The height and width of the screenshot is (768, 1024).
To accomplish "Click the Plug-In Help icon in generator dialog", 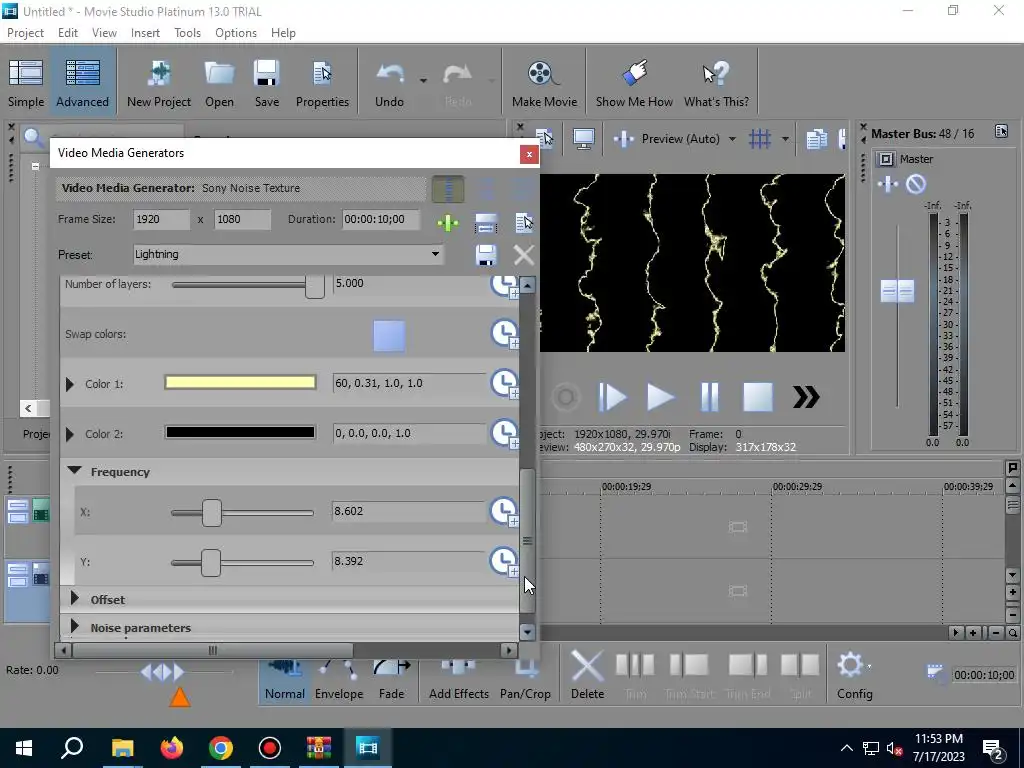I will pos(524,223).
